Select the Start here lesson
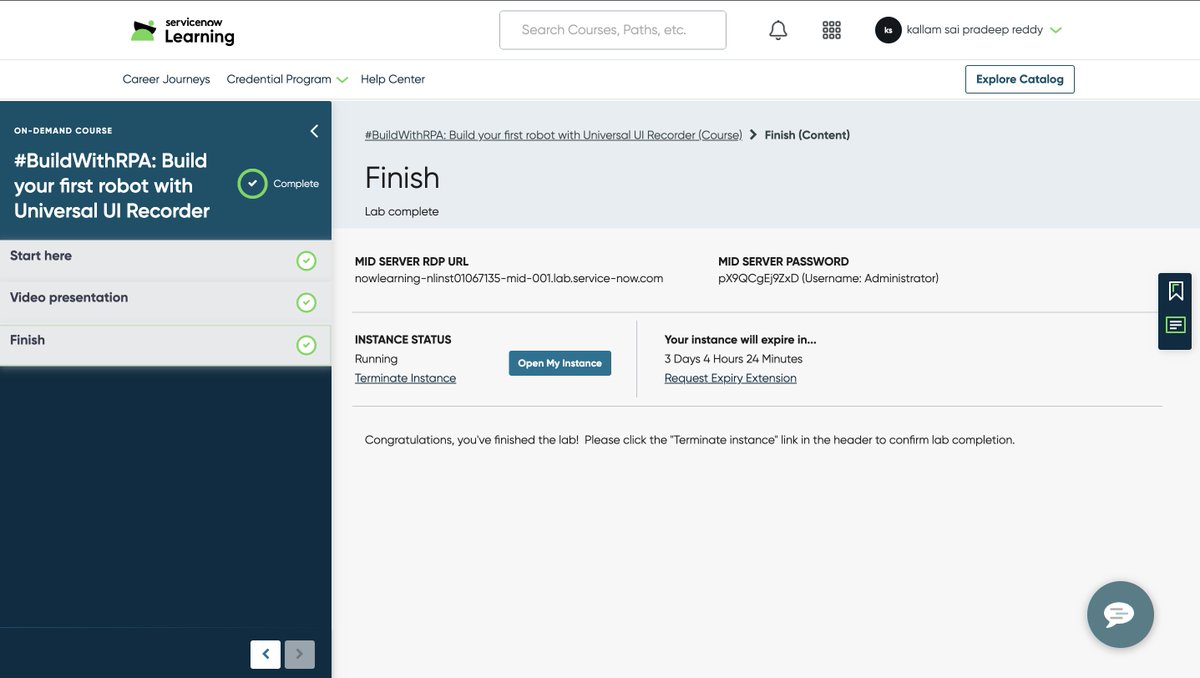The height and width of the screenshot is (678, 1200). point(165,260)
